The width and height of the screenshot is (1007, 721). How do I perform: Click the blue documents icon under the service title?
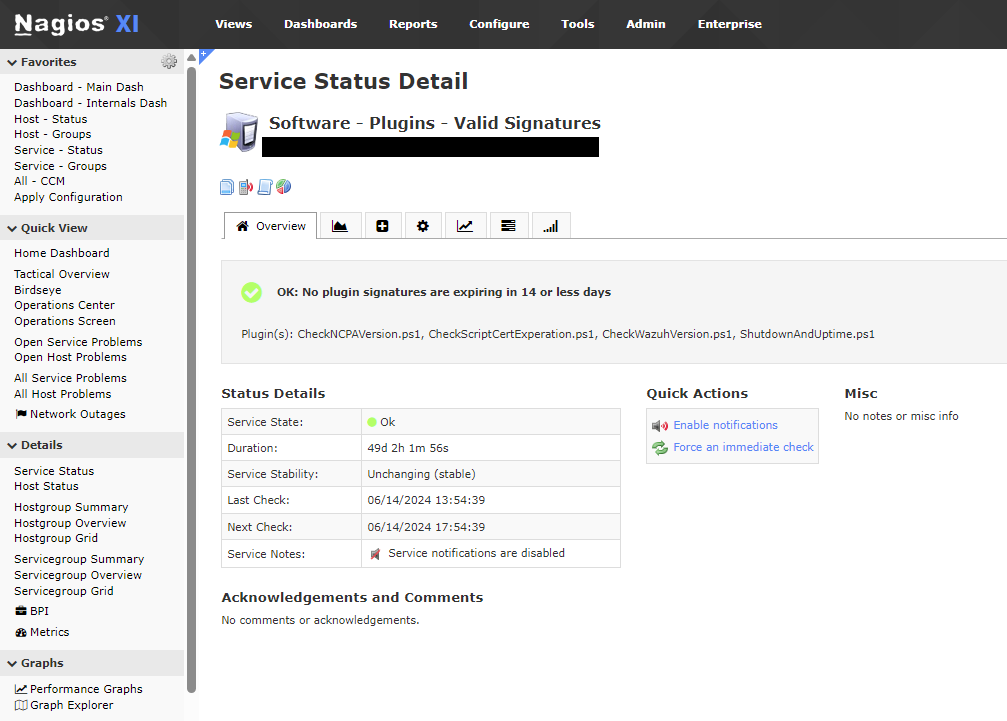(227, 187)
